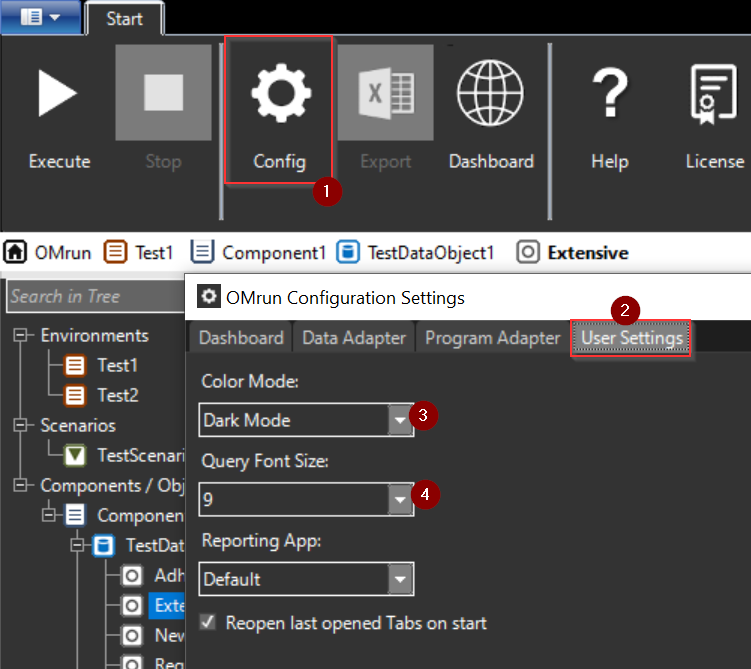751x669 pixels.
Task: Click the TestDataObject1 breadcrumb icon
Action: point(348,252)
